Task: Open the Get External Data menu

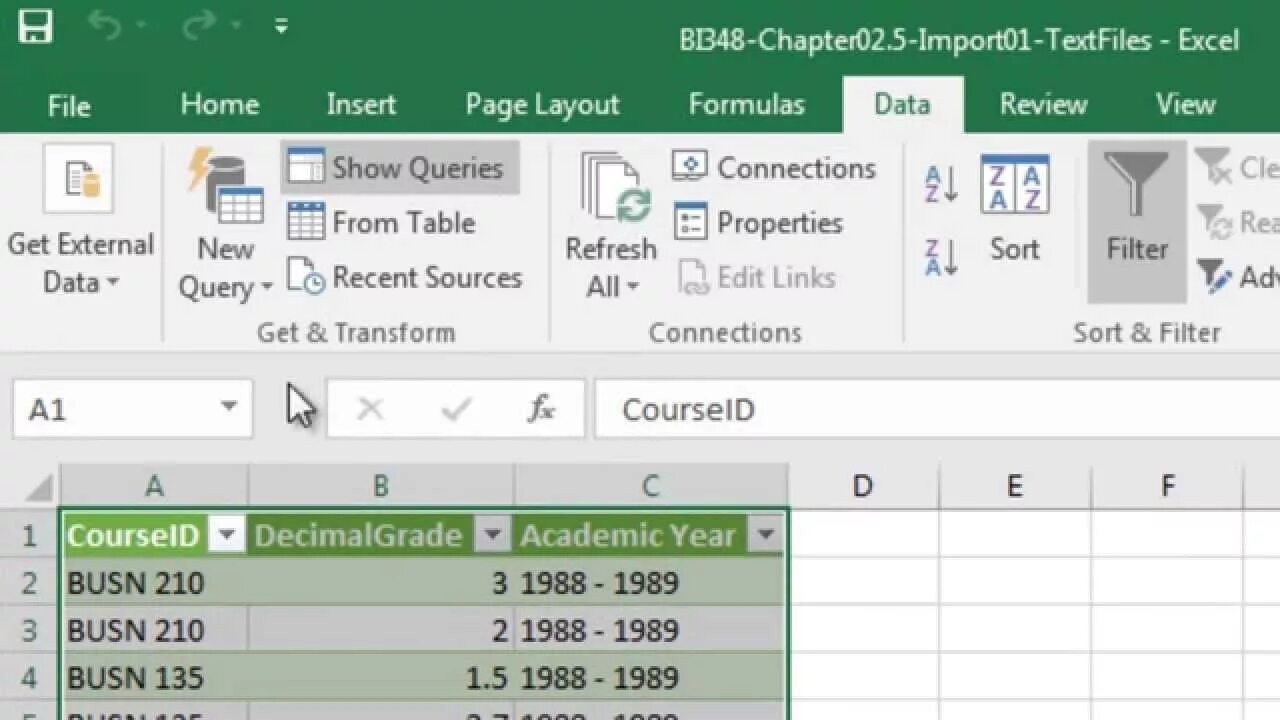Action: click(80, 222)
